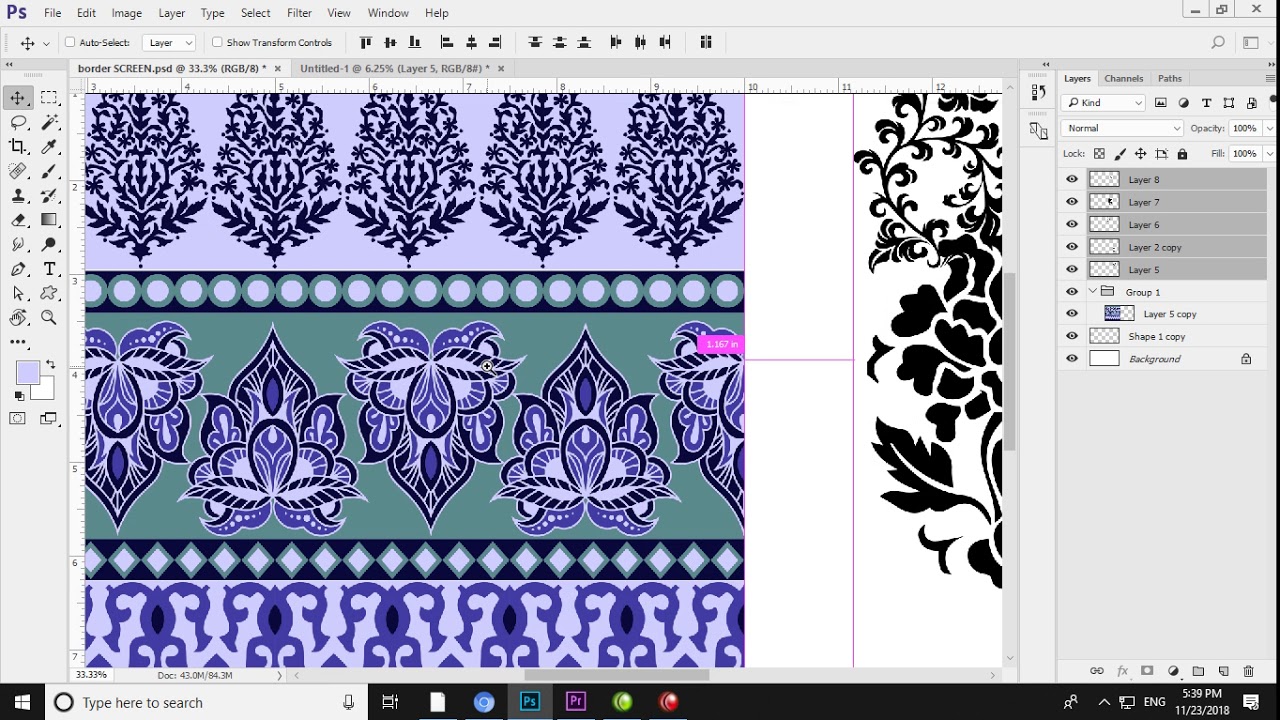Select the Crop tool
1280x720 pixels.
18,146
